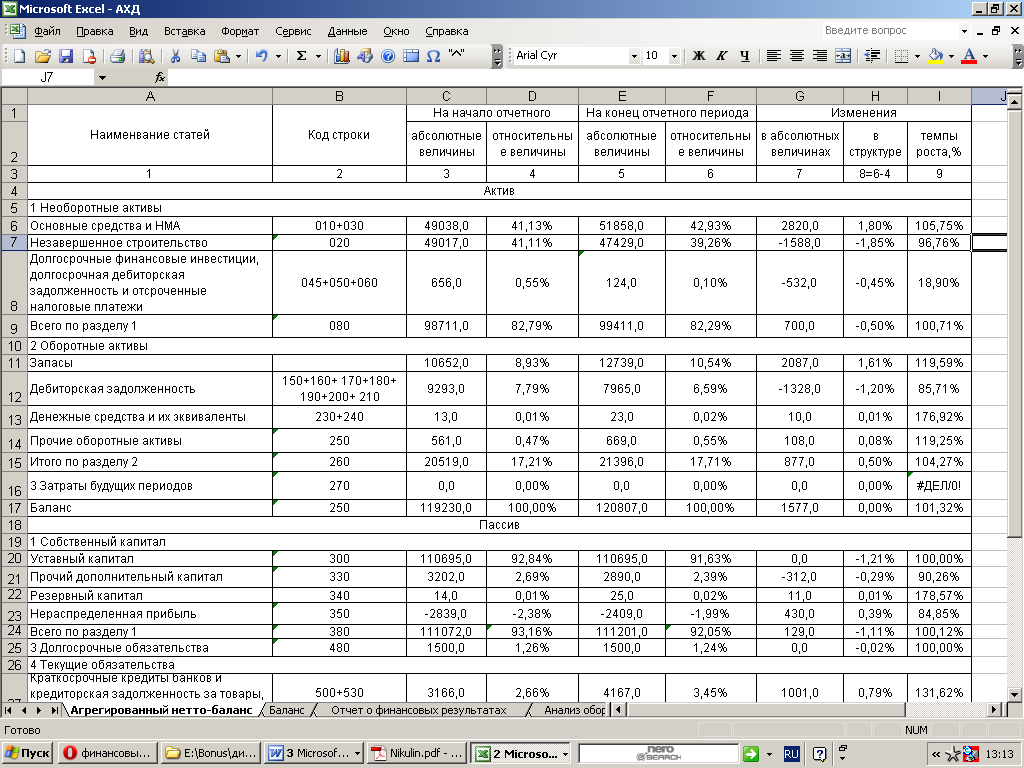
Task: Align text left
Action: [x=773, y=56]
